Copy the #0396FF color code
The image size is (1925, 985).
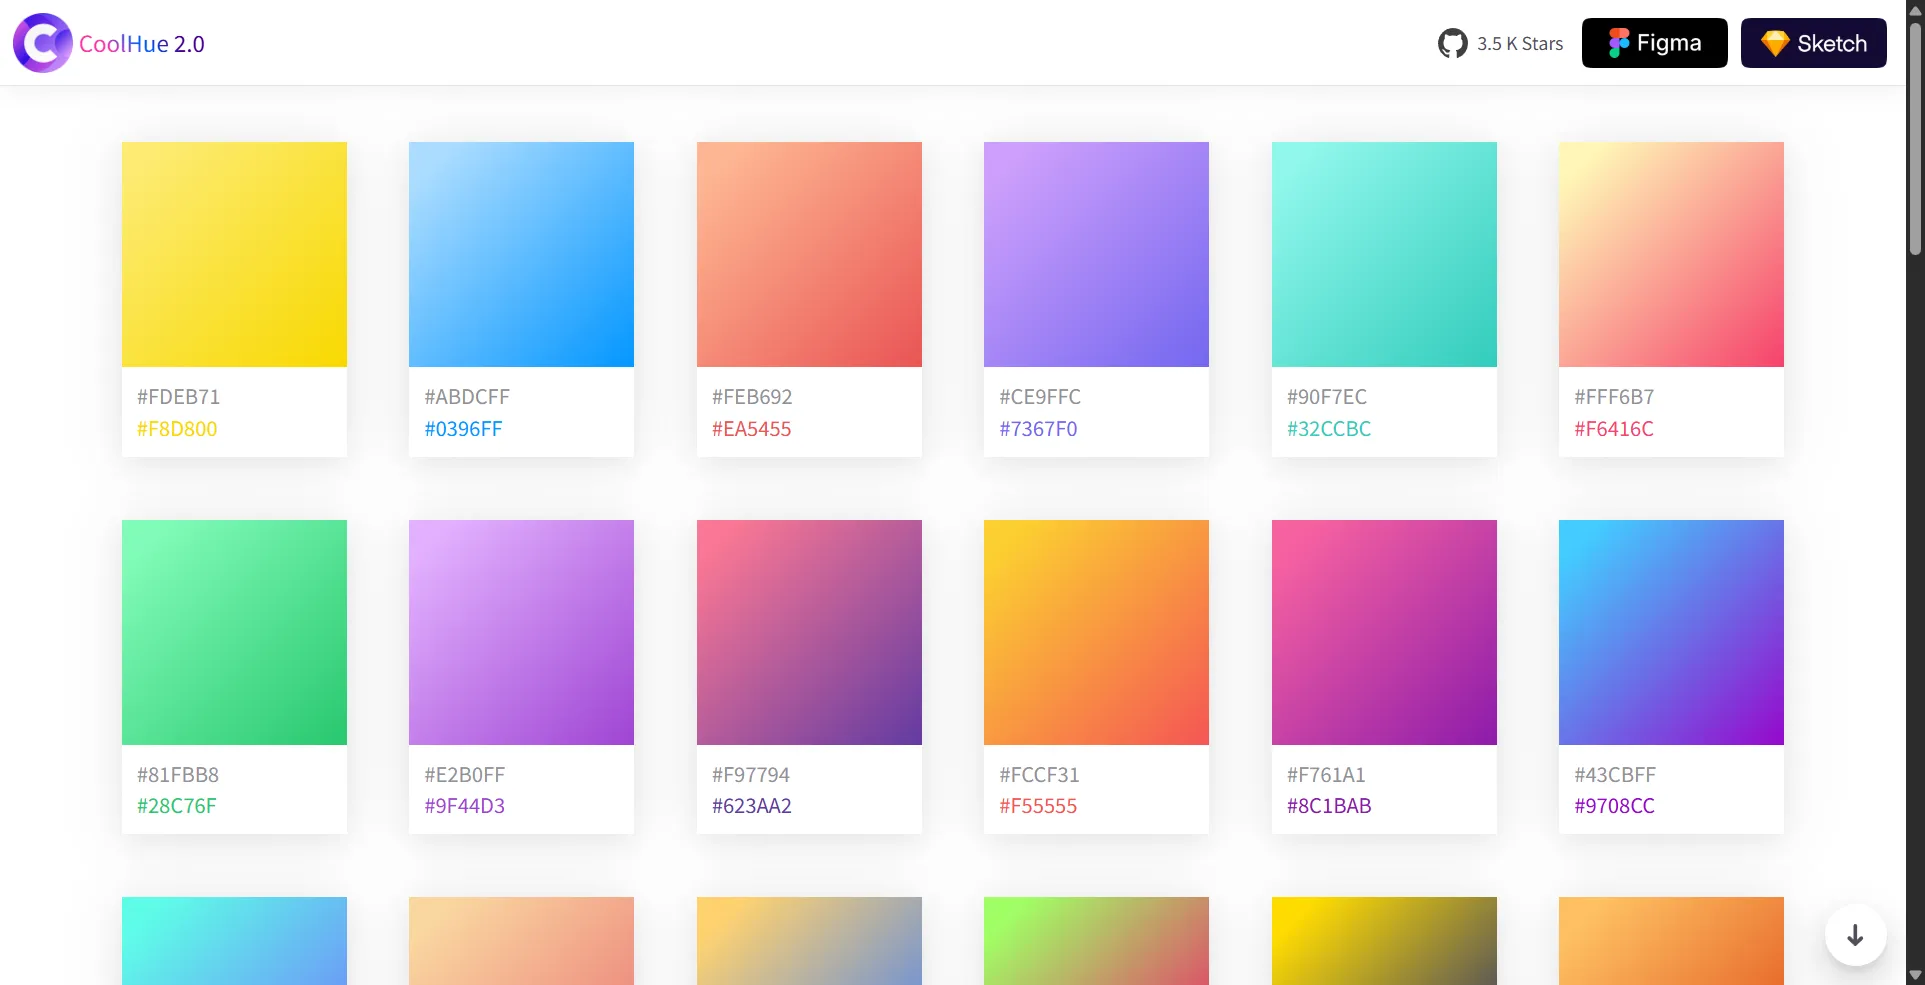[463, 429]
